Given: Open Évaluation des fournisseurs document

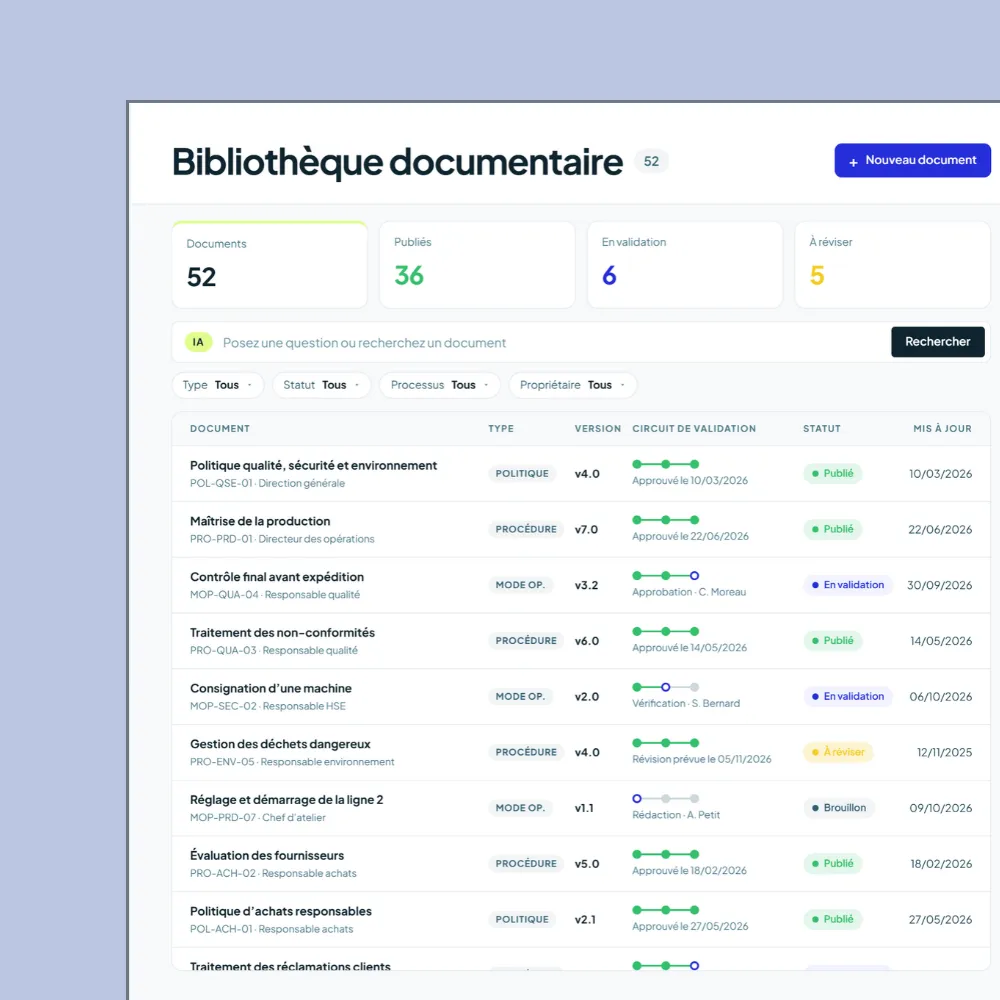Looking at the screenshot, I should [x=267, y=855].
